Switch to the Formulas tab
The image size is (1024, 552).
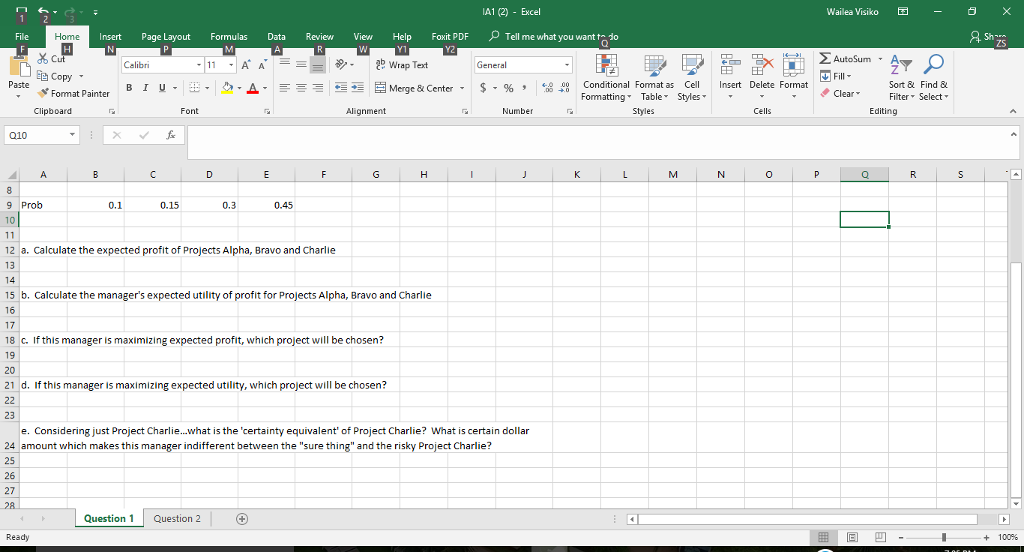229,37
